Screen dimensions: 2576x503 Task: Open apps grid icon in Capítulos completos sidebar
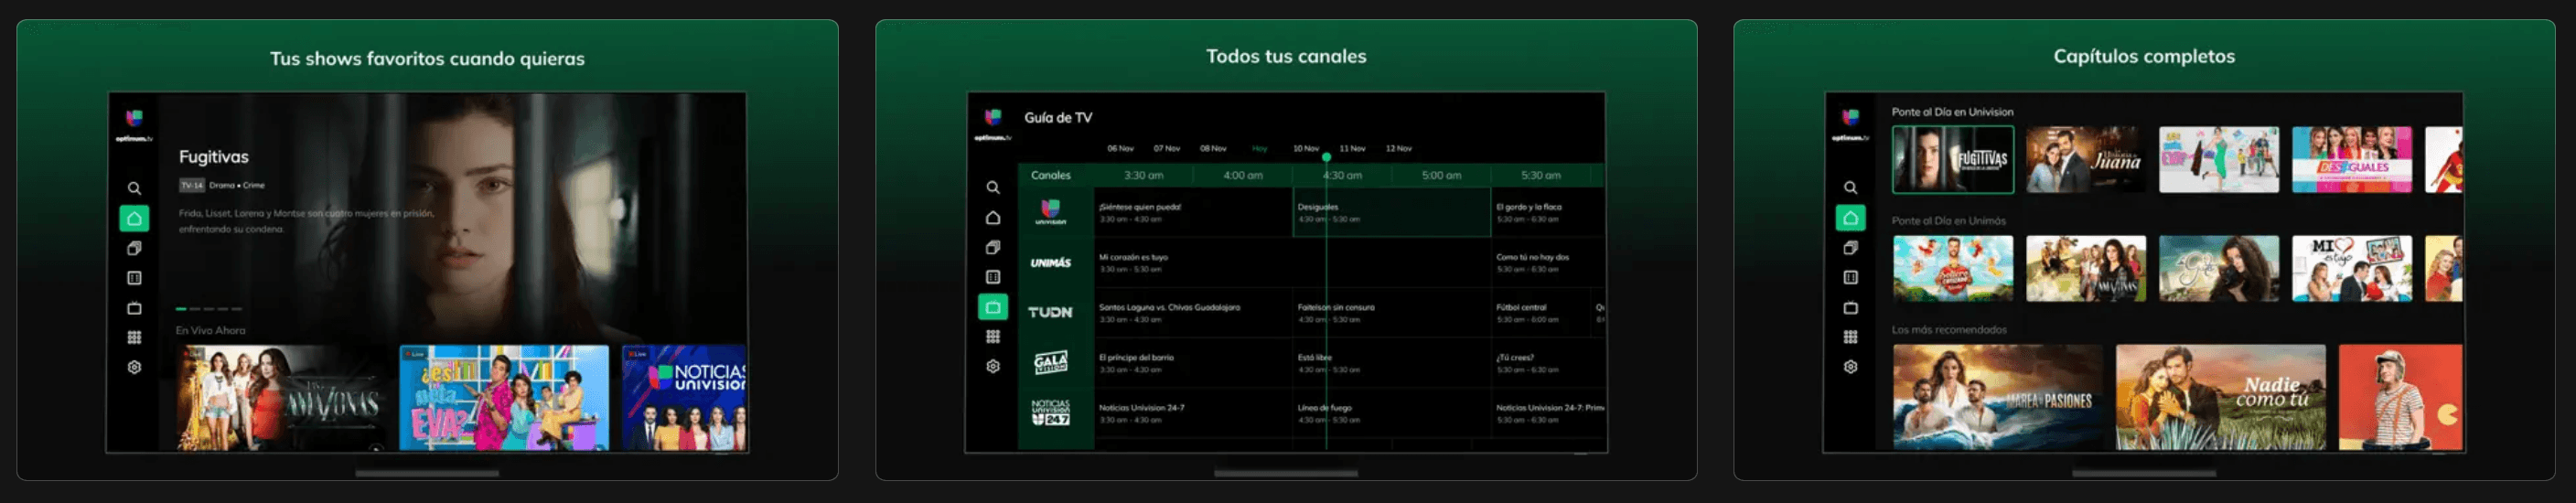(1851, 337)
